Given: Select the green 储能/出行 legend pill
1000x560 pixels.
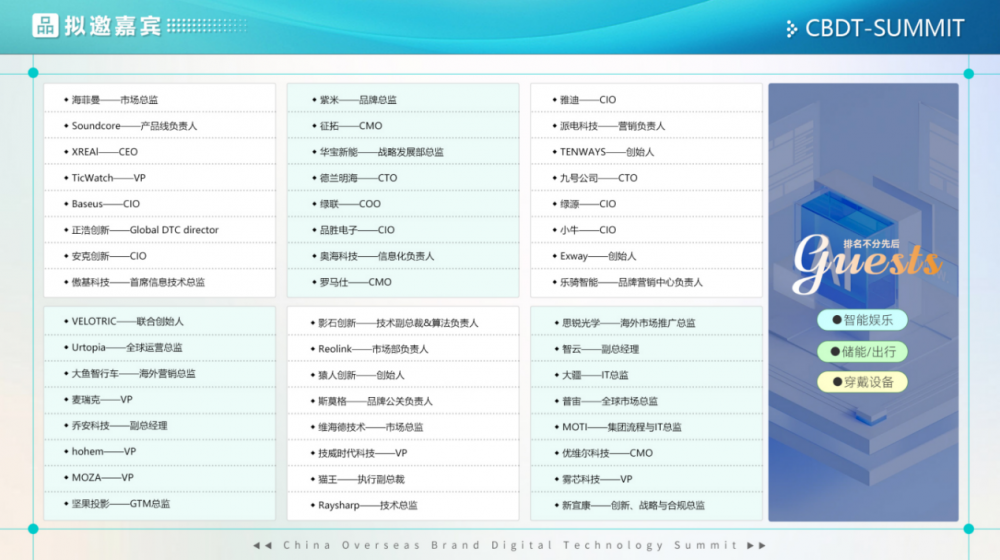Looking at the screenshot, I should coord(862,351).
